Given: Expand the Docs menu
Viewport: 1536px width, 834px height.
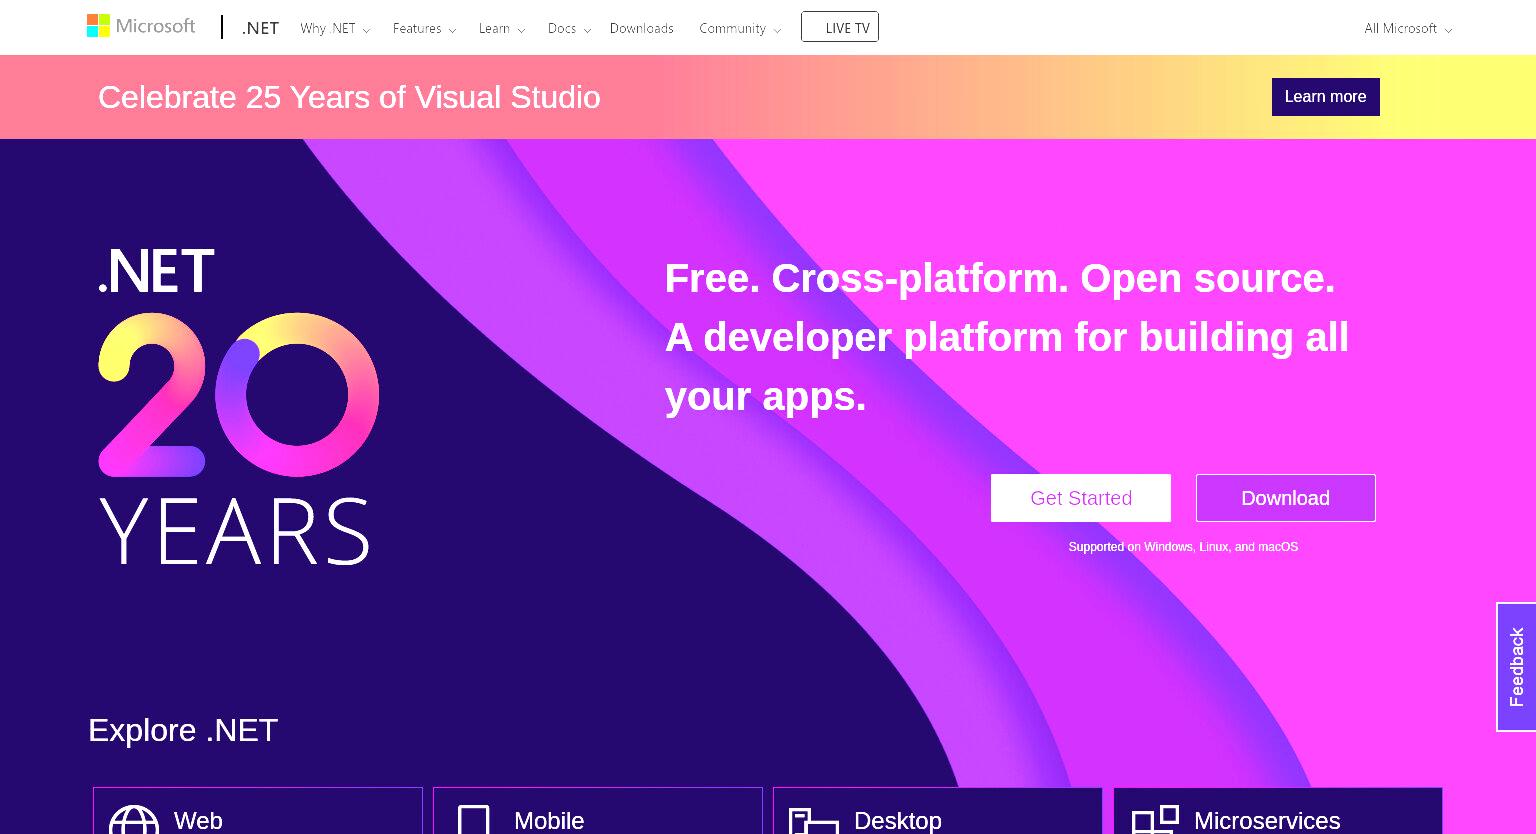Looking at the screenshot, I should pyautogui.click(x=569, y=29).
